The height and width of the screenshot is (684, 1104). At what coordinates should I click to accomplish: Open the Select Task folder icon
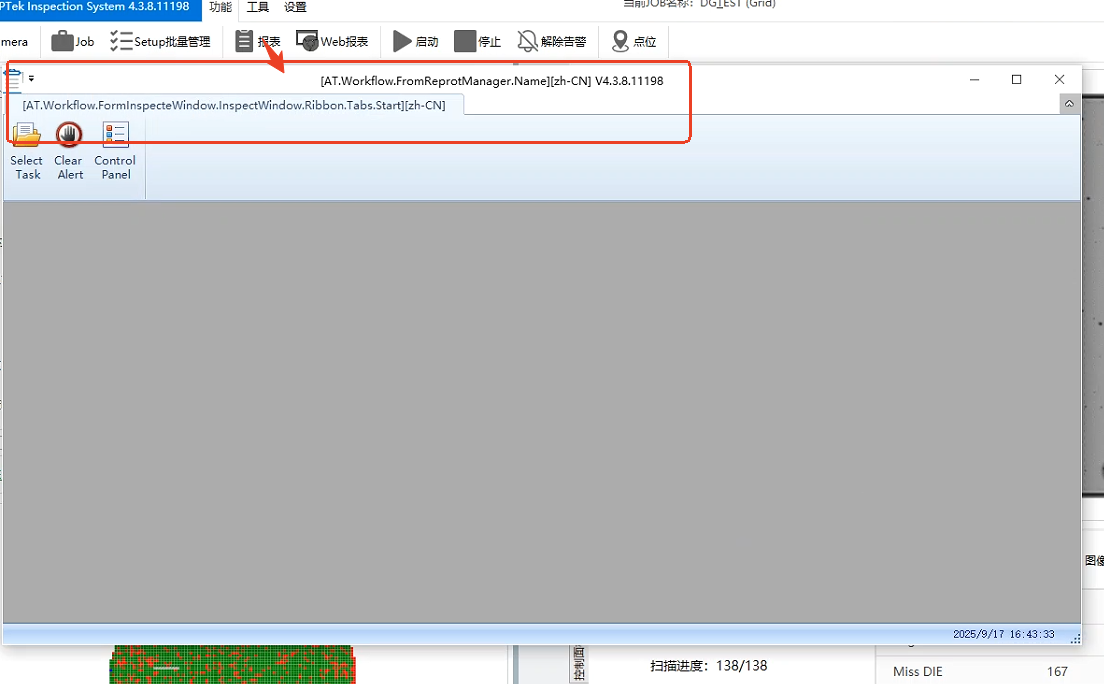click(x=27, y=135)
